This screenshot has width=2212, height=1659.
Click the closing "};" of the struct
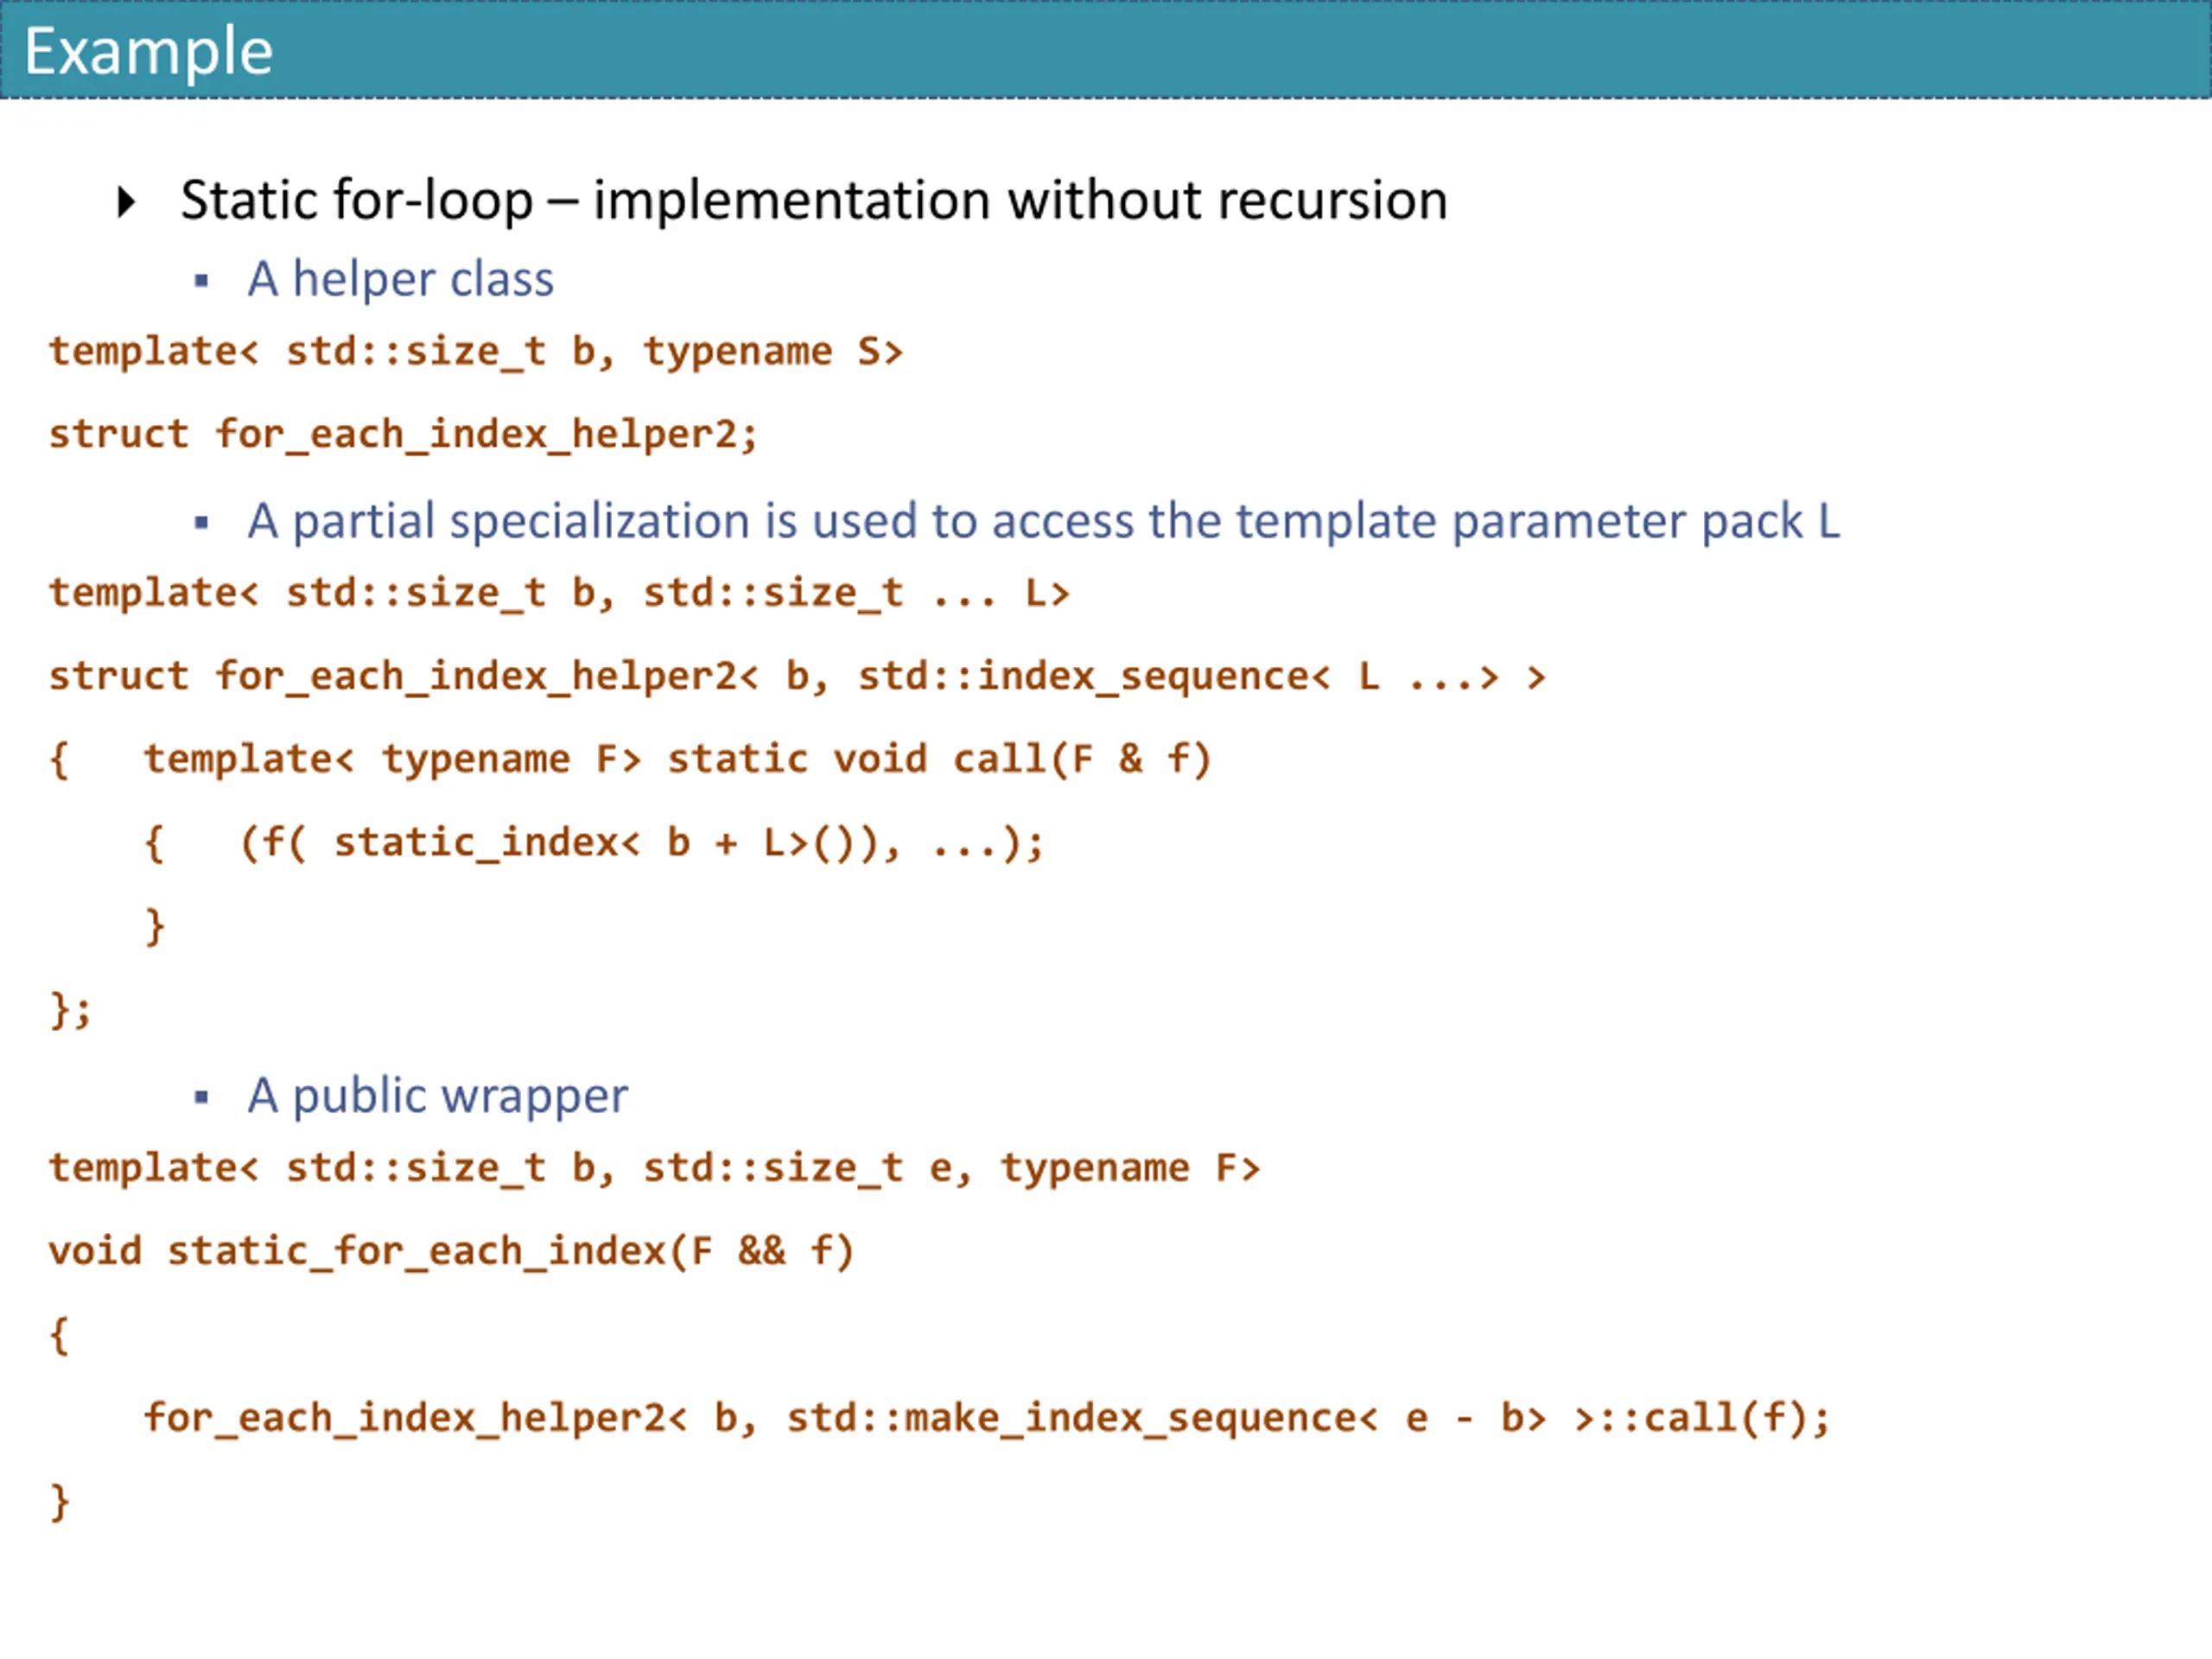[x=70, y=1010]
